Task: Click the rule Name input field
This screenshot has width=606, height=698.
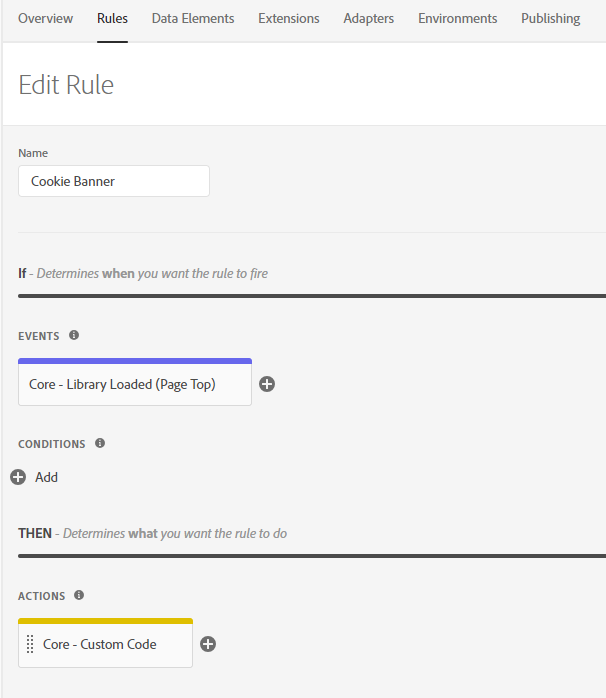Action: point(114,181)
